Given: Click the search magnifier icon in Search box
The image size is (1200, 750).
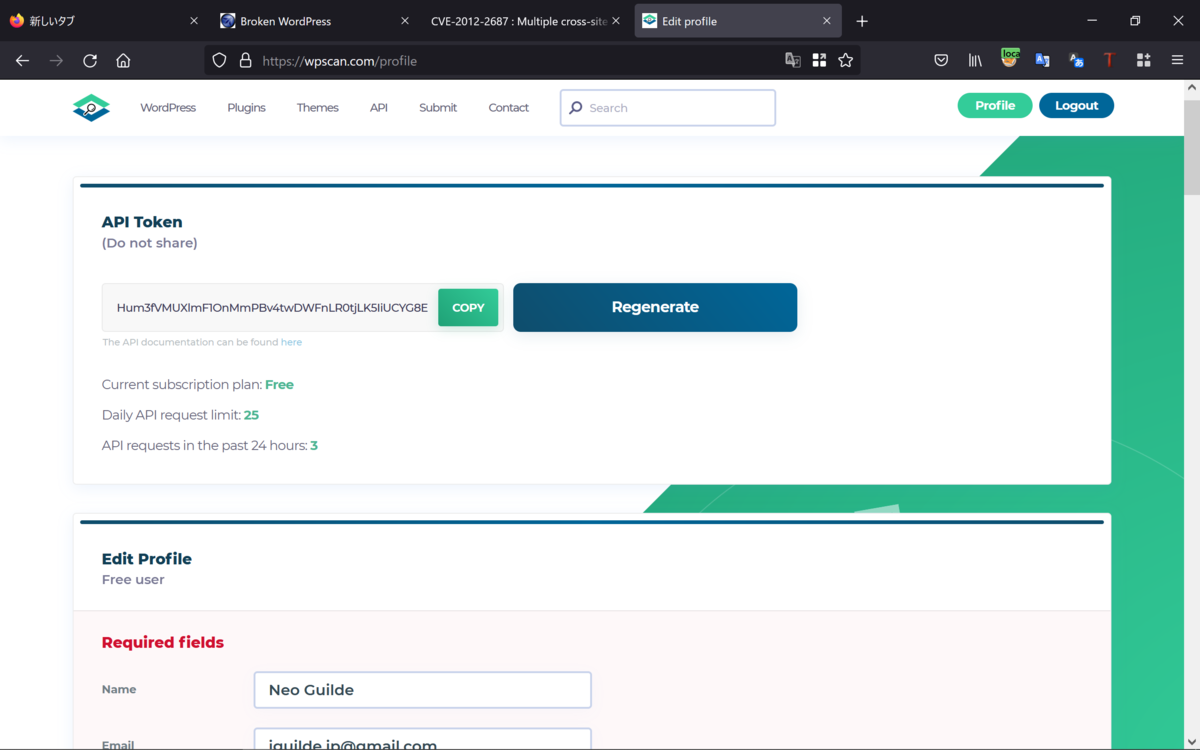Looking at the screenshot, I should tap(576, 108).
